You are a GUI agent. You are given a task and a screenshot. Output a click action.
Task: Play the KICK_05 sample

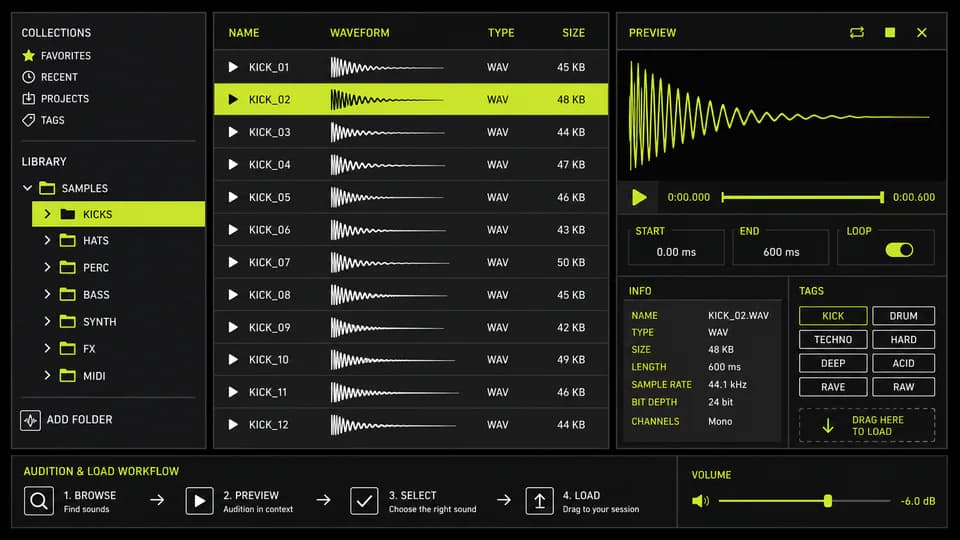(x=233, y=197)
